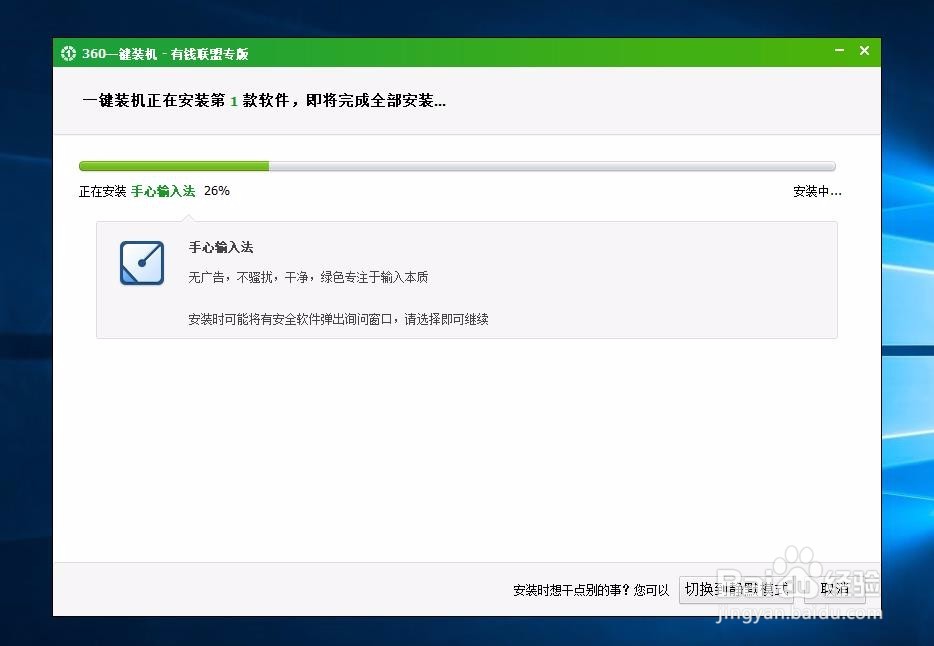Image resolution: width=934 pixels, height=646 pixels.
Task: Click the installation progress bar
Action: (456, 166)
